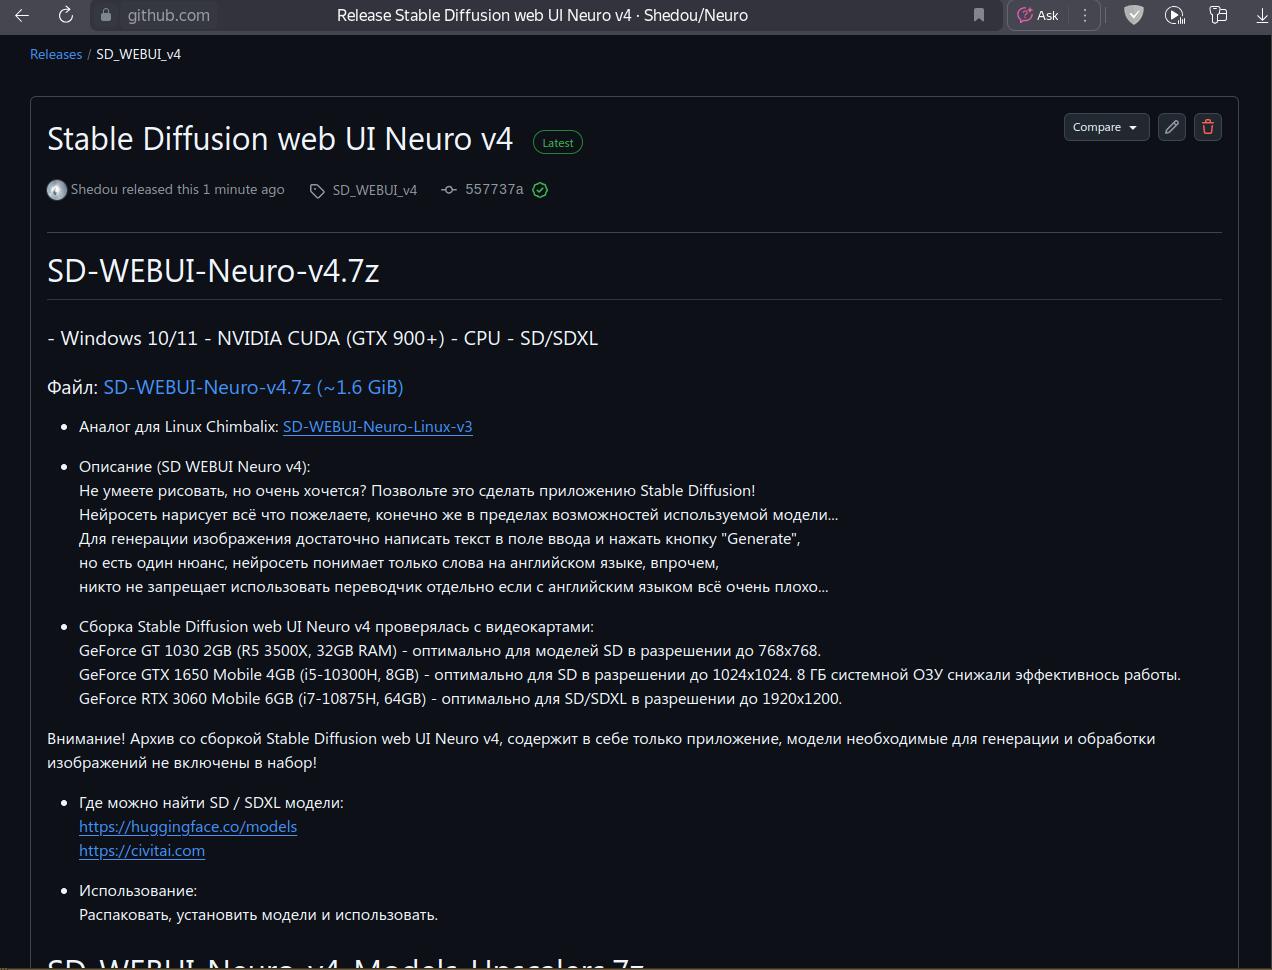
Task: Click the GeForce GT 1030 2GB line
Action: click(450, 650)
